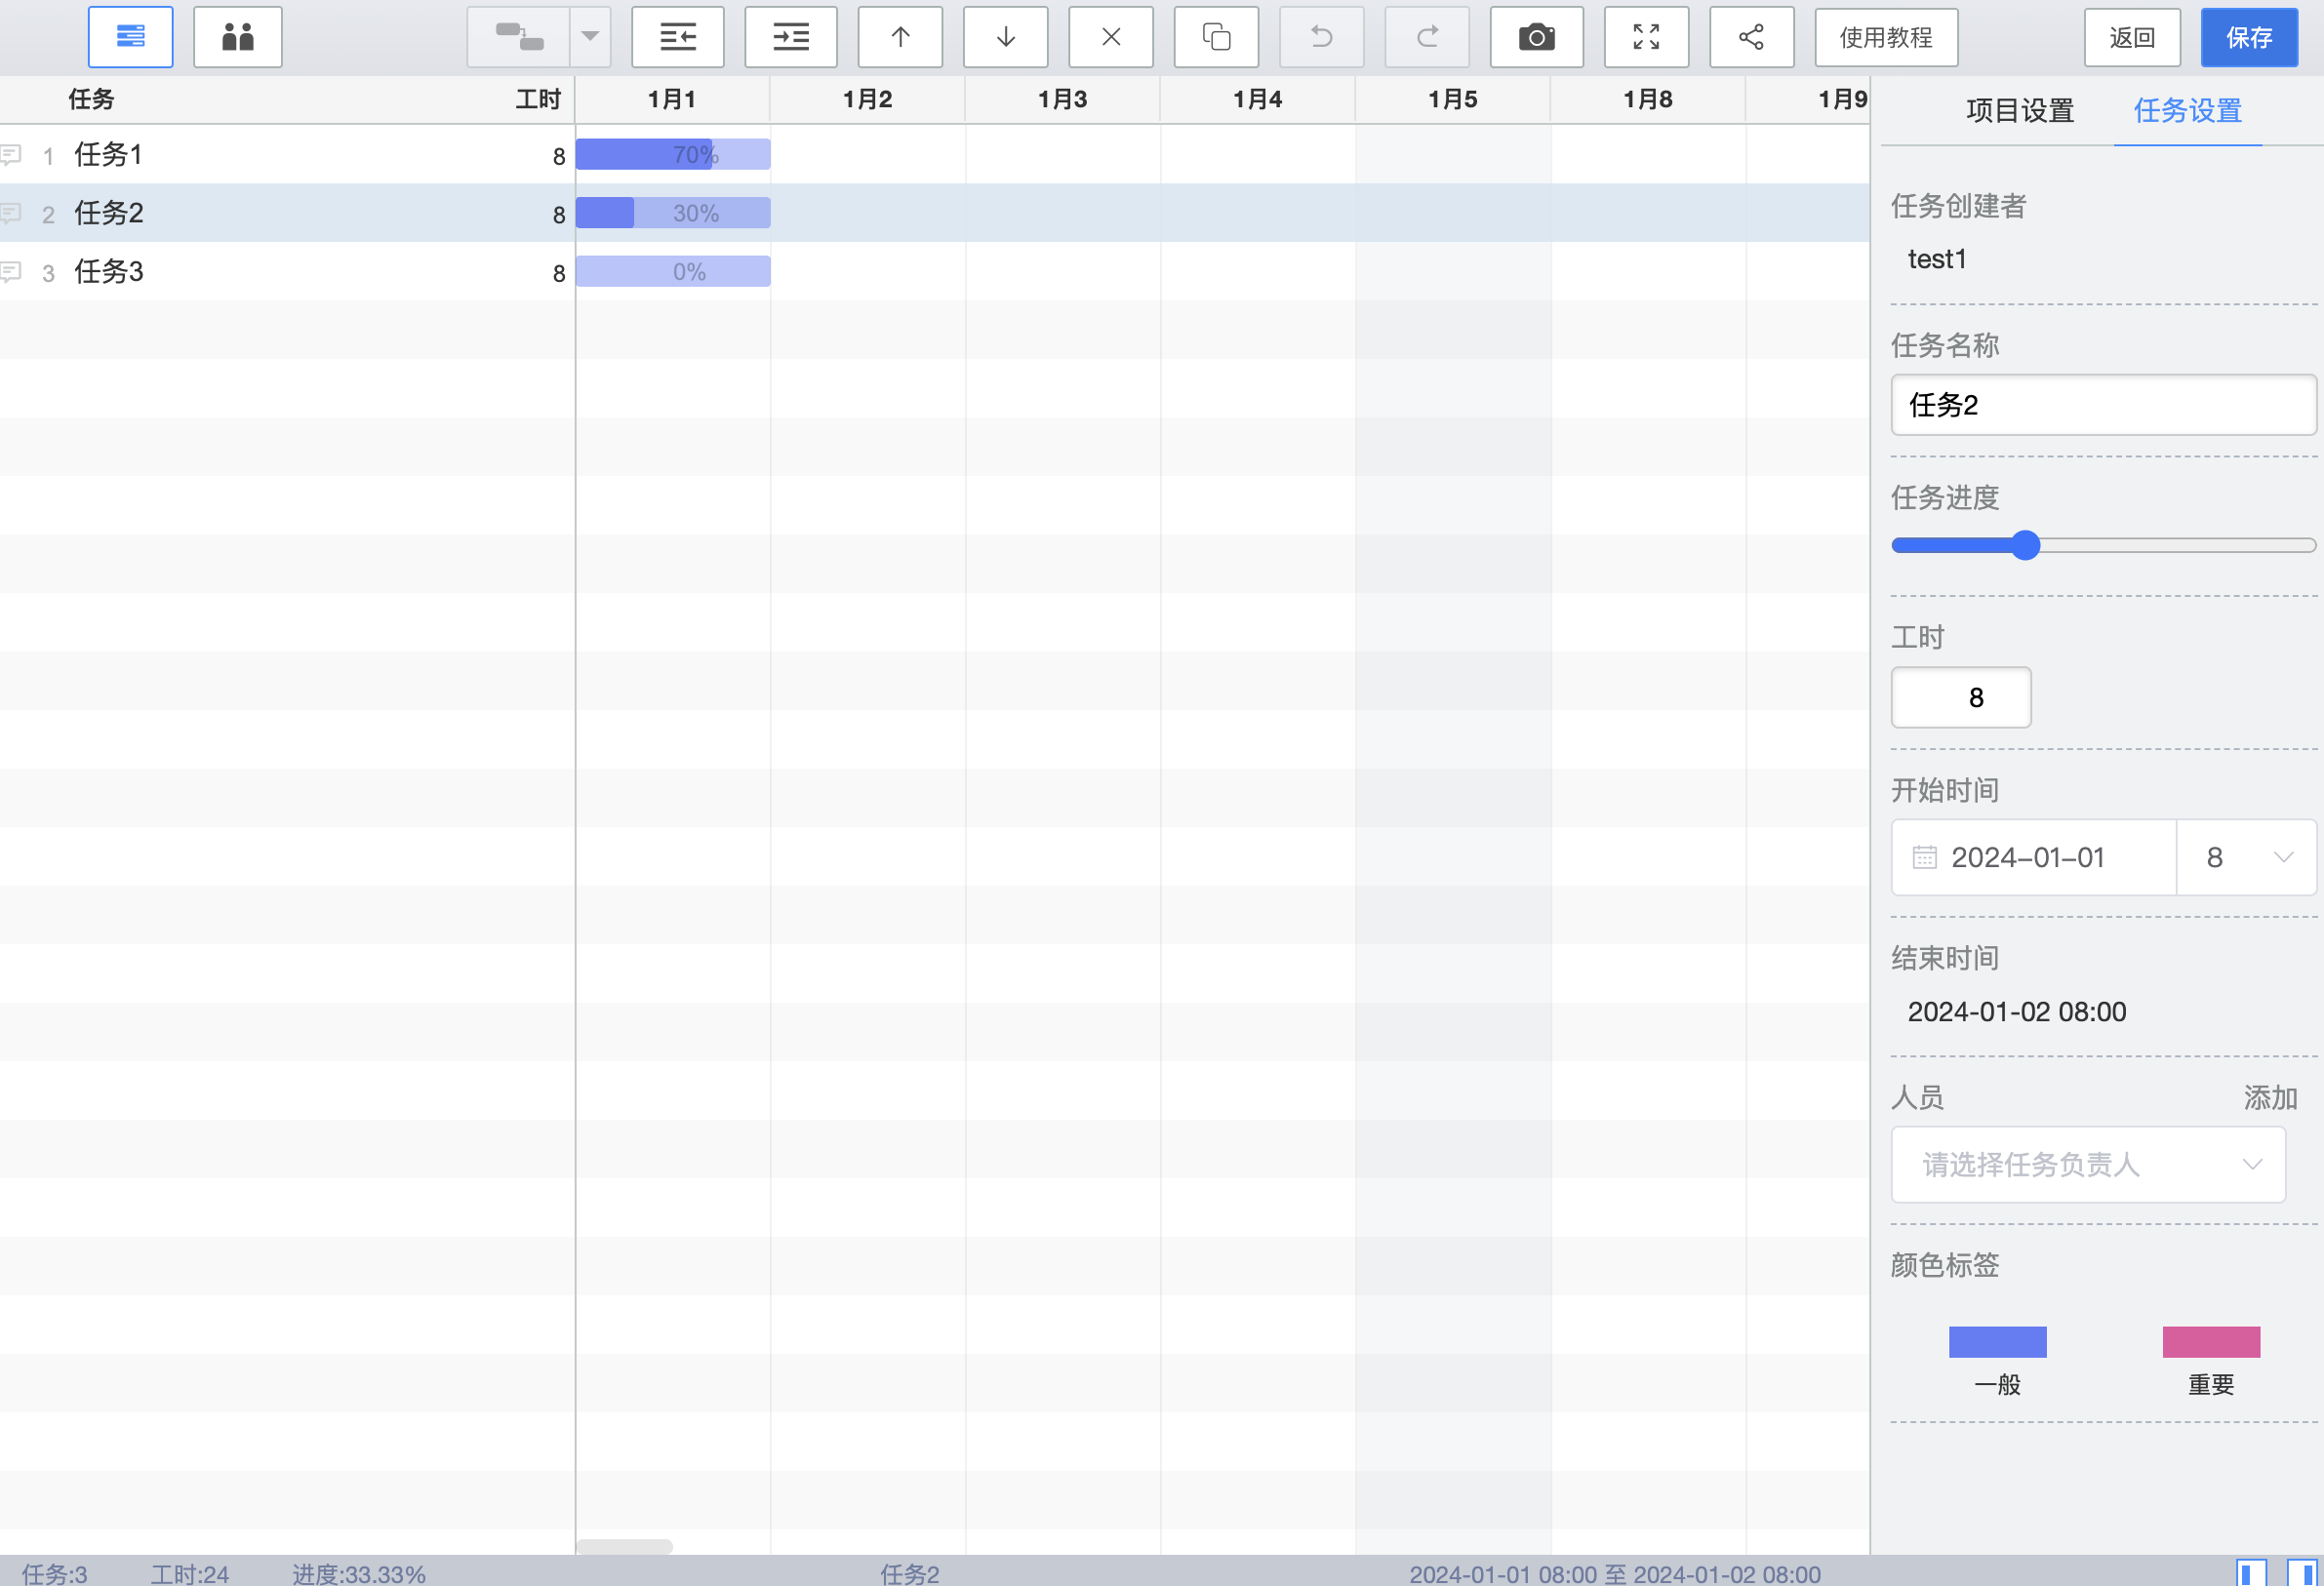Switch to personnel view icon
This screenshot has height=1586, width=2324.
click(237, 37)
